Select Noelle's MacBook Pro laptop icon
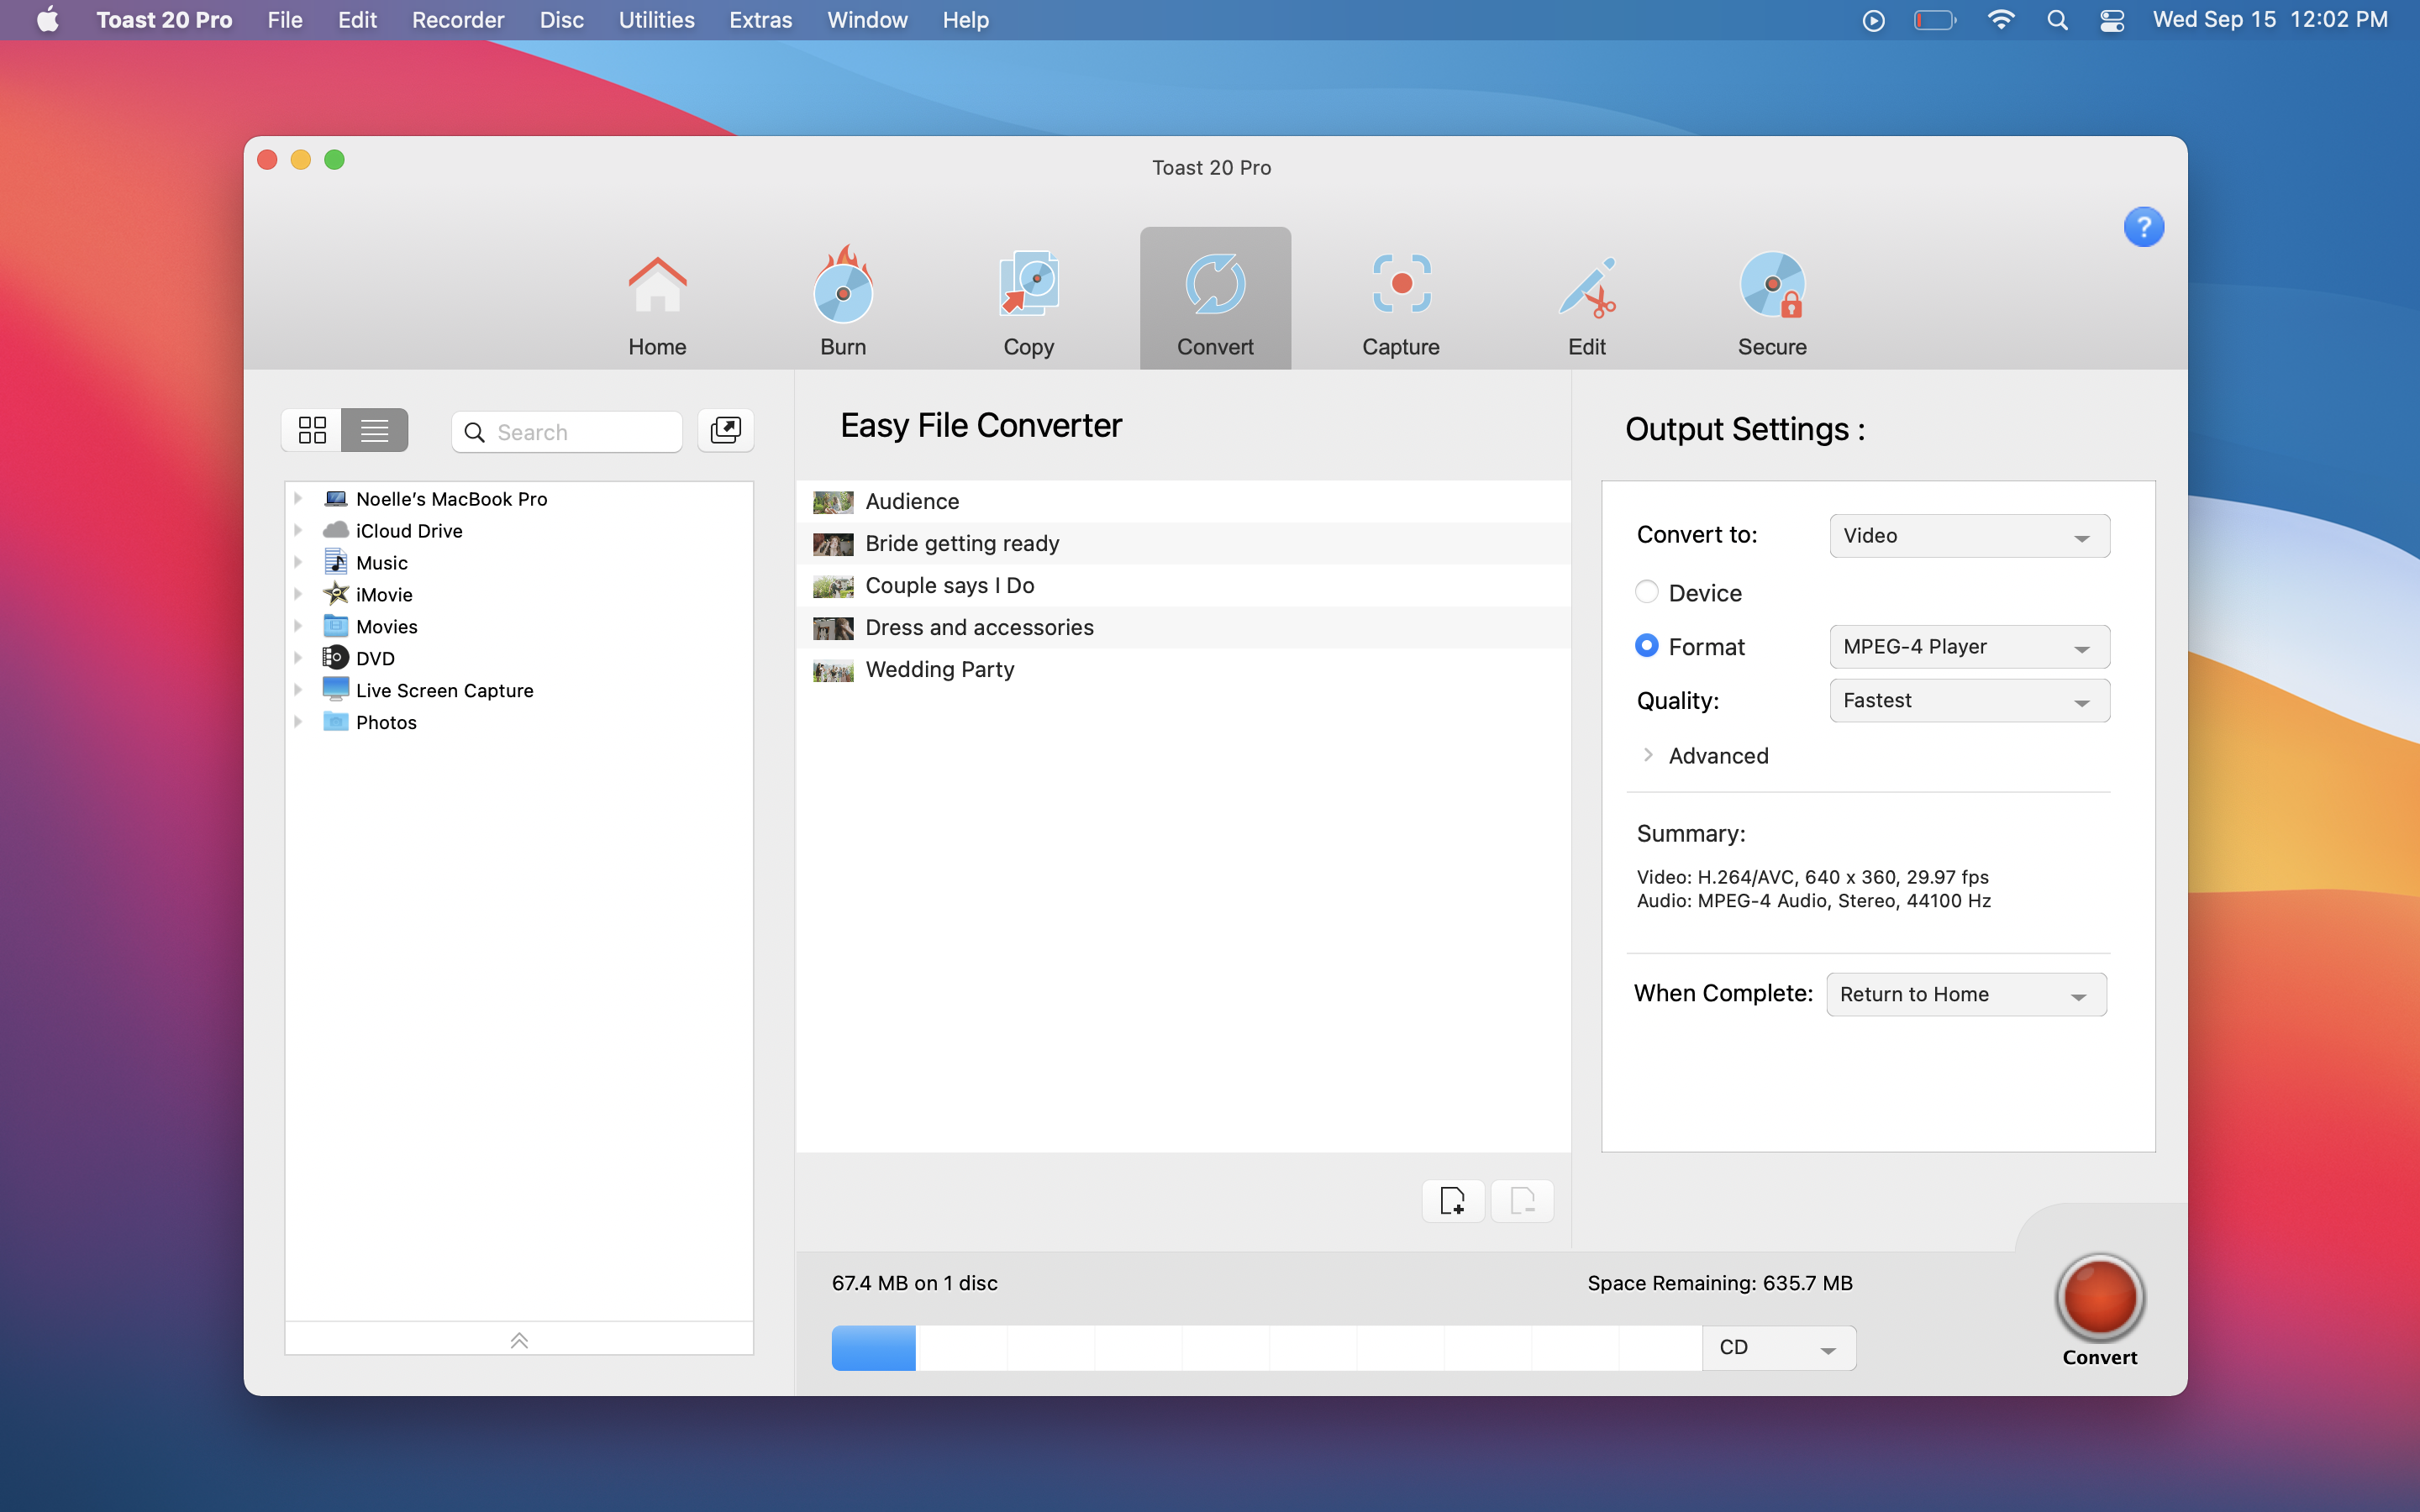This screenshot has height=1512, width=2420. coord(336,498)
